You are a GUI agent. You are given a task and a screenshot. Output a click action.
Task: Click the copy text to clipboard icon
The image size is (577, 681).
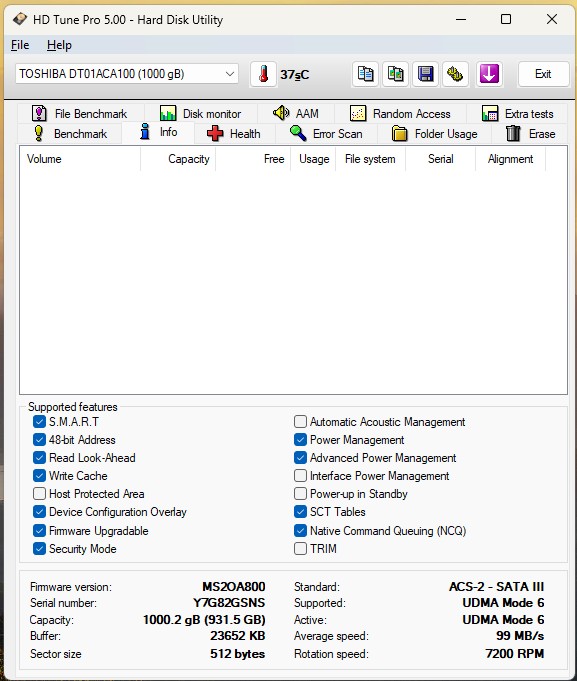pos(365,74)
